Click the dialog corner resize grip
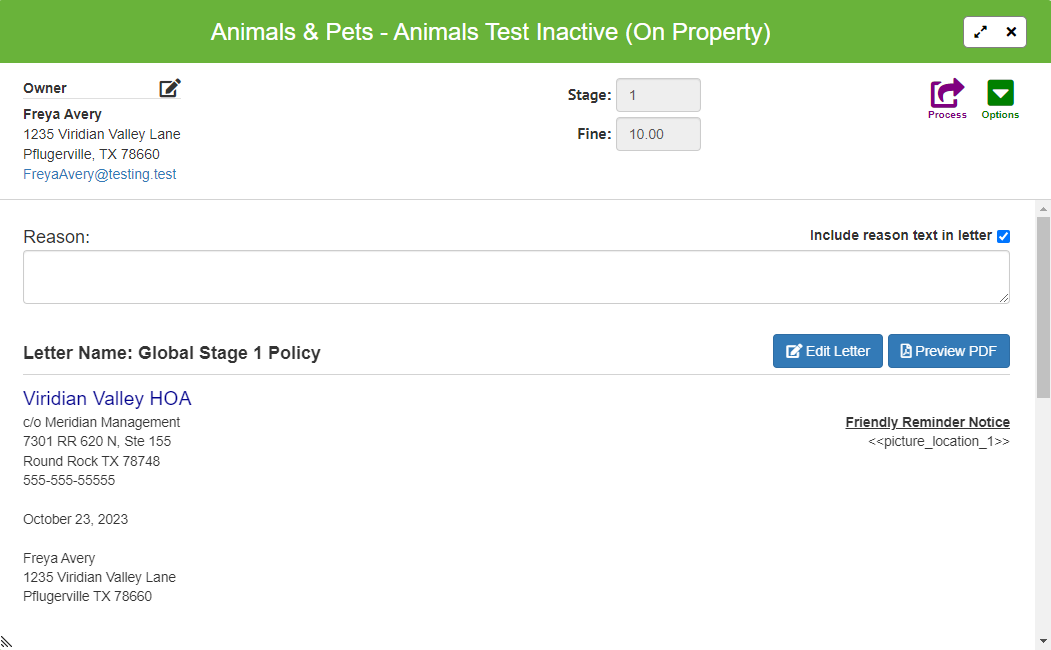 (x=6, y=643)
